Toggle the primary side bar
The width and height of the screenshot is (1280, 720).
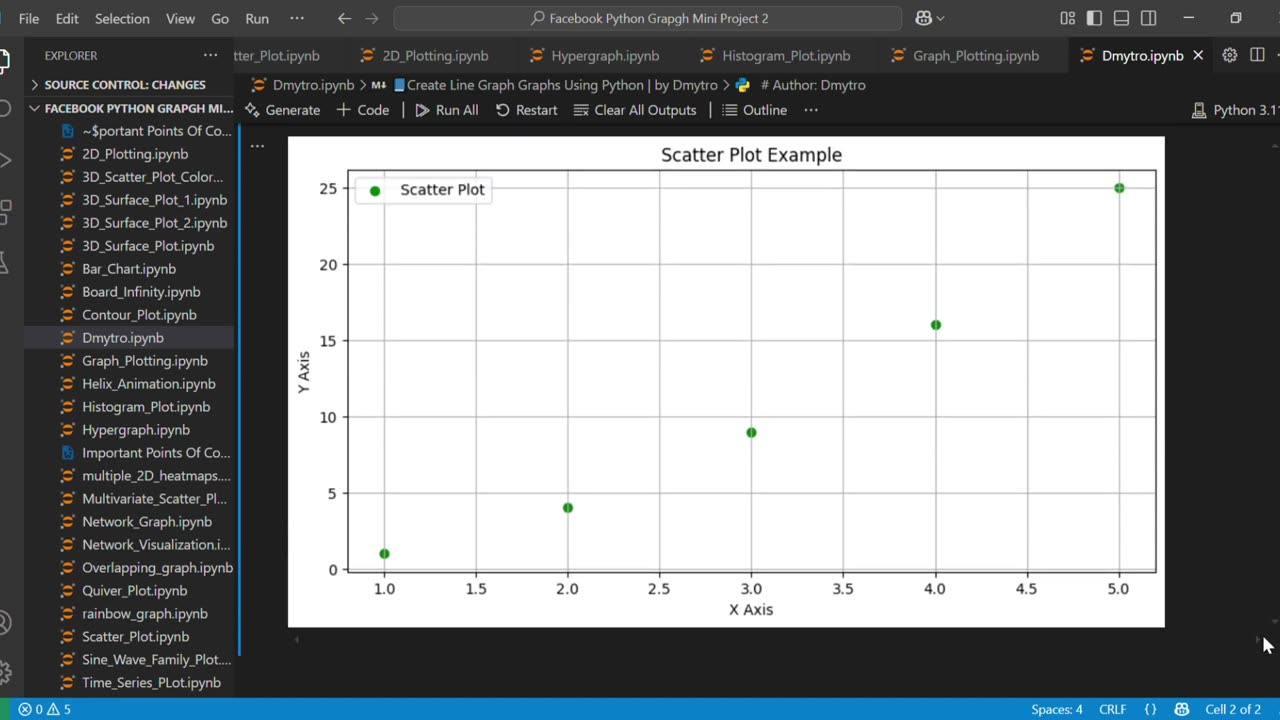(x=1094, y=18)
